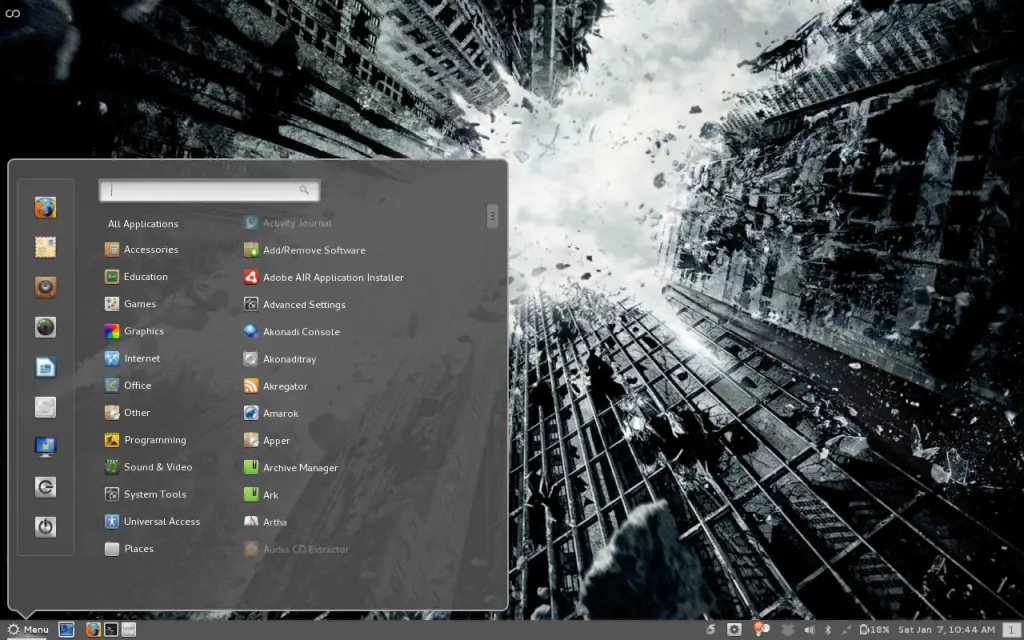The image size is (1024, 640).
Task: Select the Other category
Action: pos(127,413)
